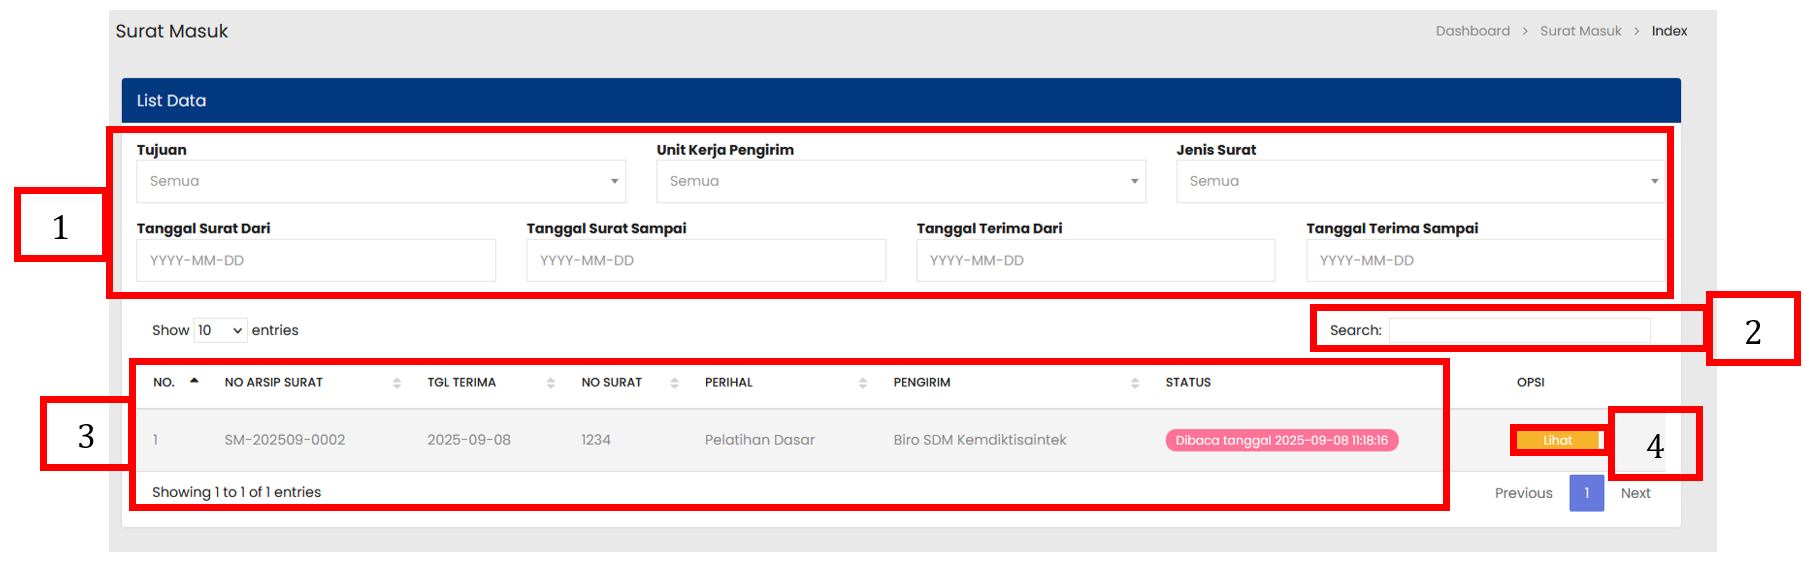Expand the Unit Kerja Pengirim dropdown
The width and height of the screenshot is (1805, 567).
click(900, 182)
